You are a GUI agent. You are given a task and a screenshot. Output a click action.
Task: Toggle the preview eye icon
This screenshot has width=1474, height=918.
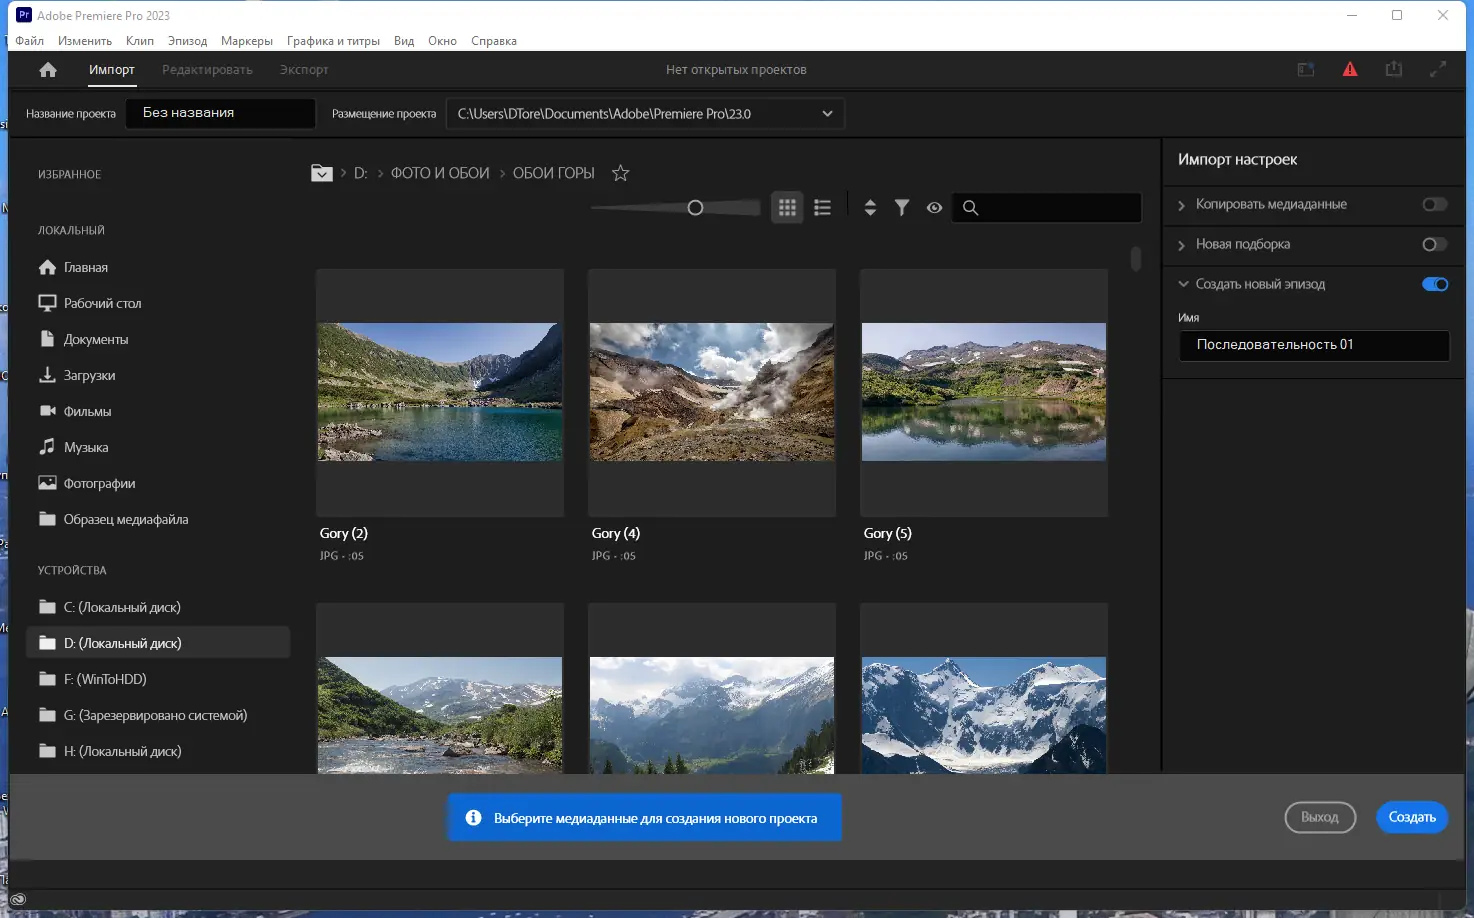tap(934, 207)
